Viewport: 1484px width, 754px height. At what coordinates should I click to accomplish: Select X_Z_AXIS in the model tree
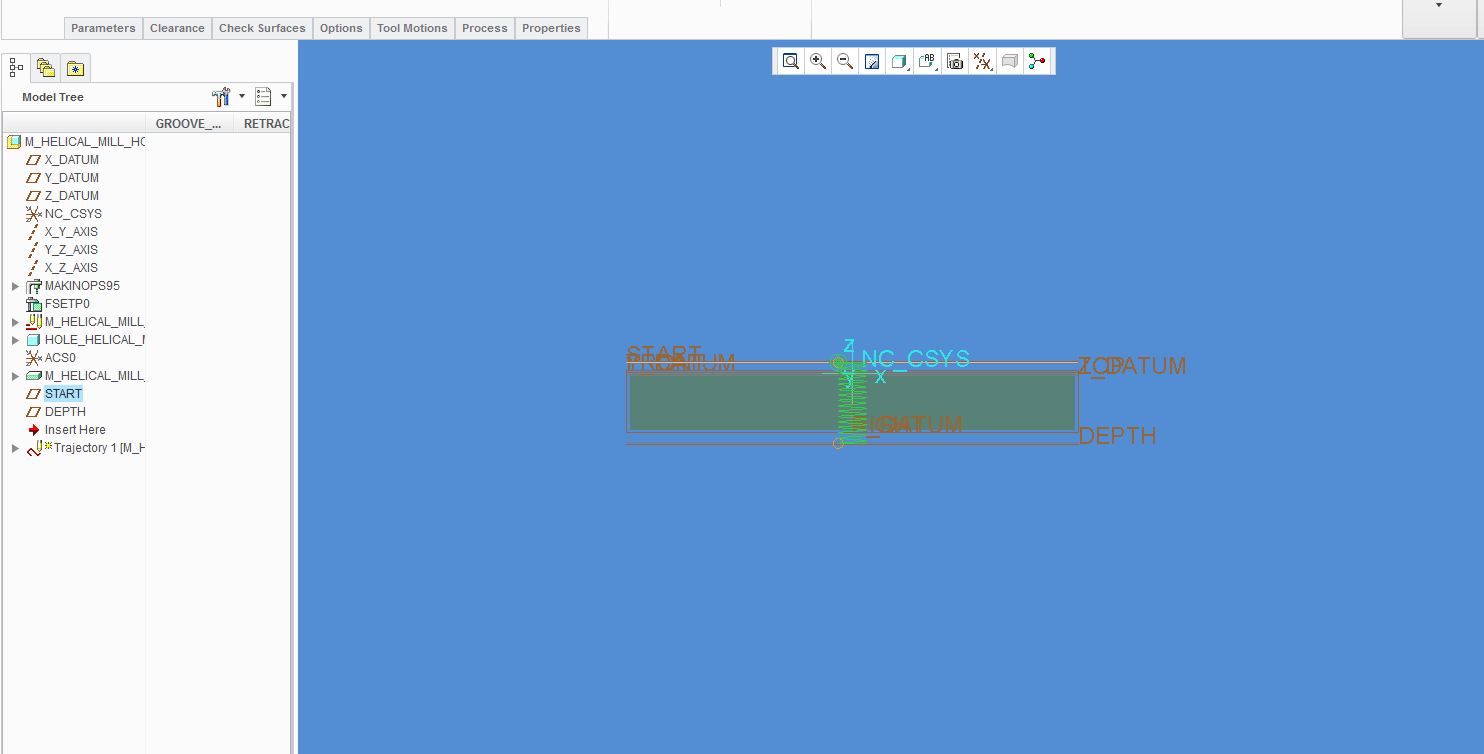[71, 268]
